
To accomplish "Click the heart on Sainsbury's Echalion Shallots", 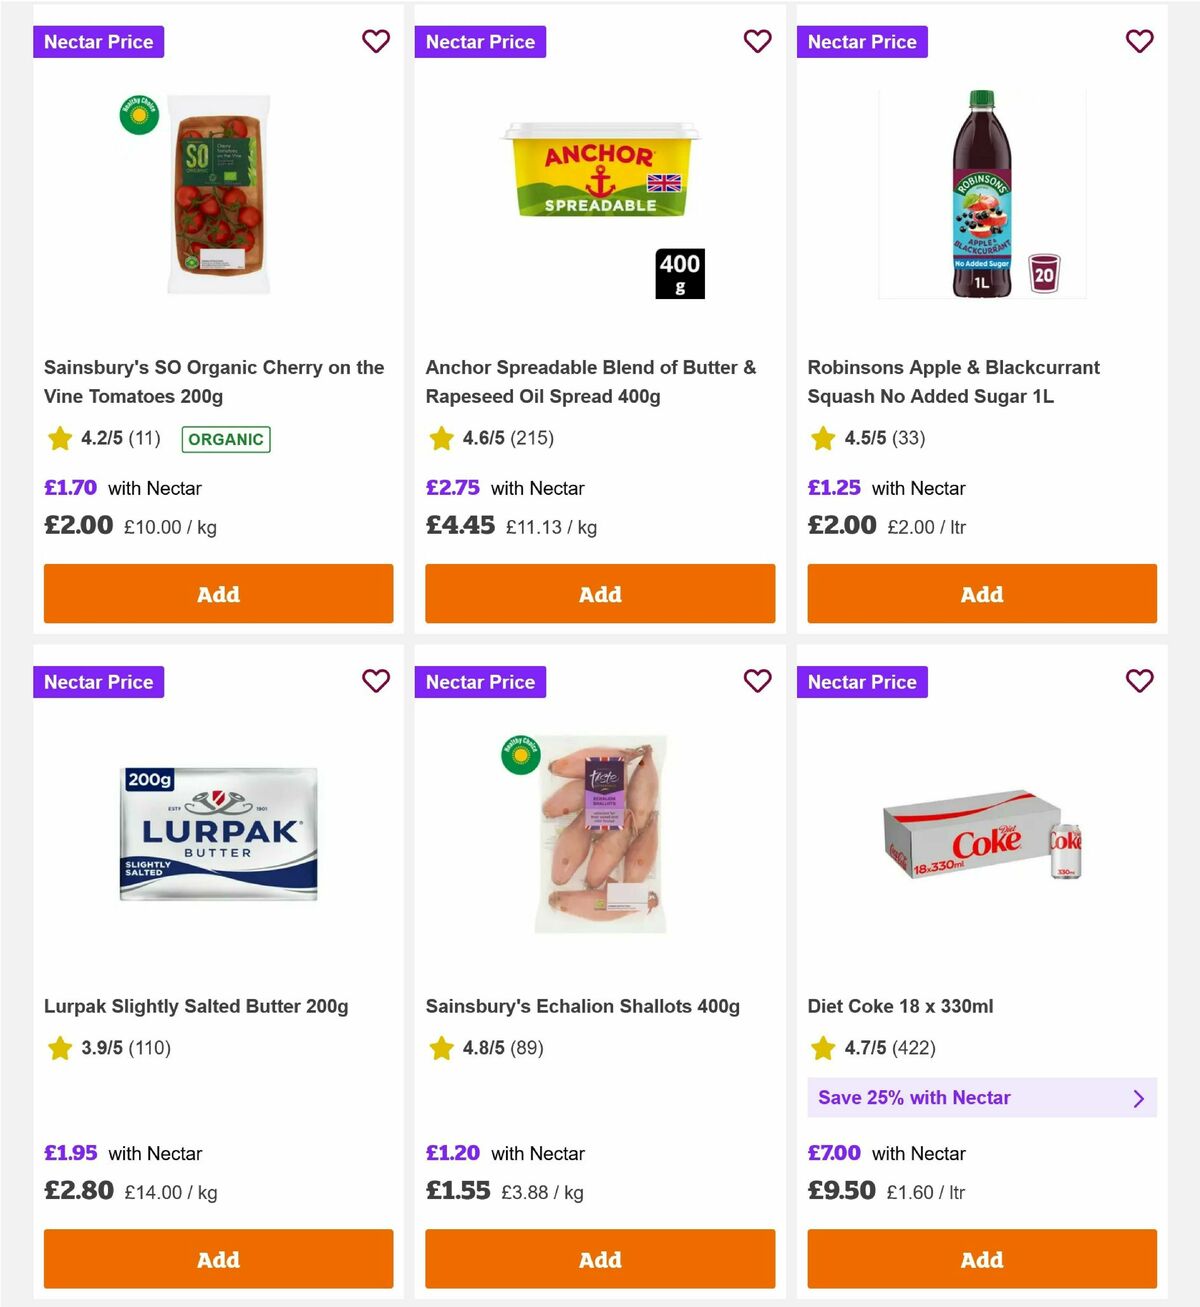I will pos(757,681).
